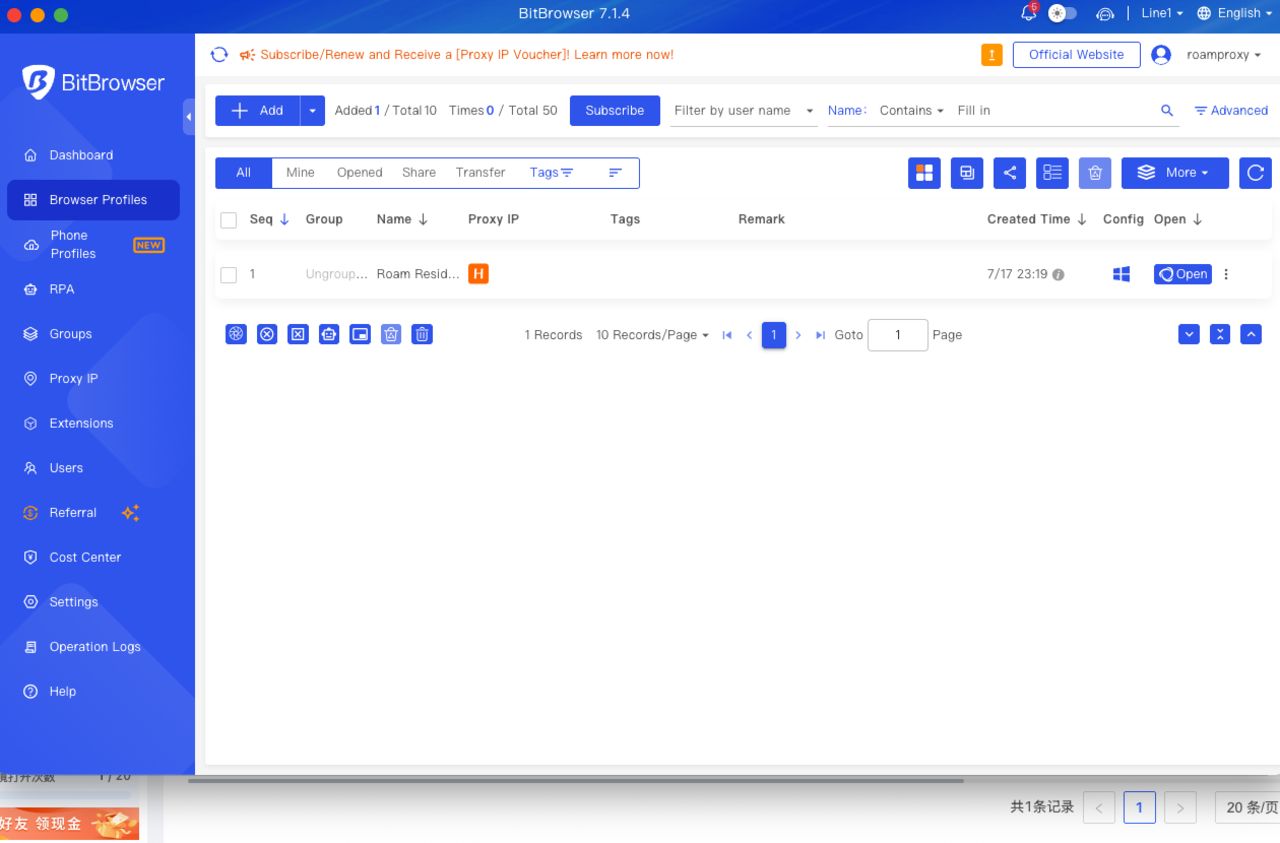Open the Line1 dropdown

1162,13
